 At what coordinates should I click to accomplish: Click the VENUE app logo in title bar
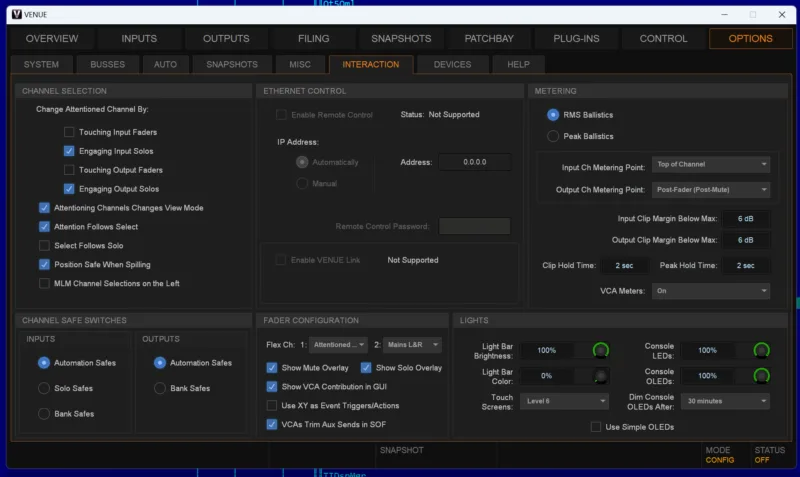17,14
